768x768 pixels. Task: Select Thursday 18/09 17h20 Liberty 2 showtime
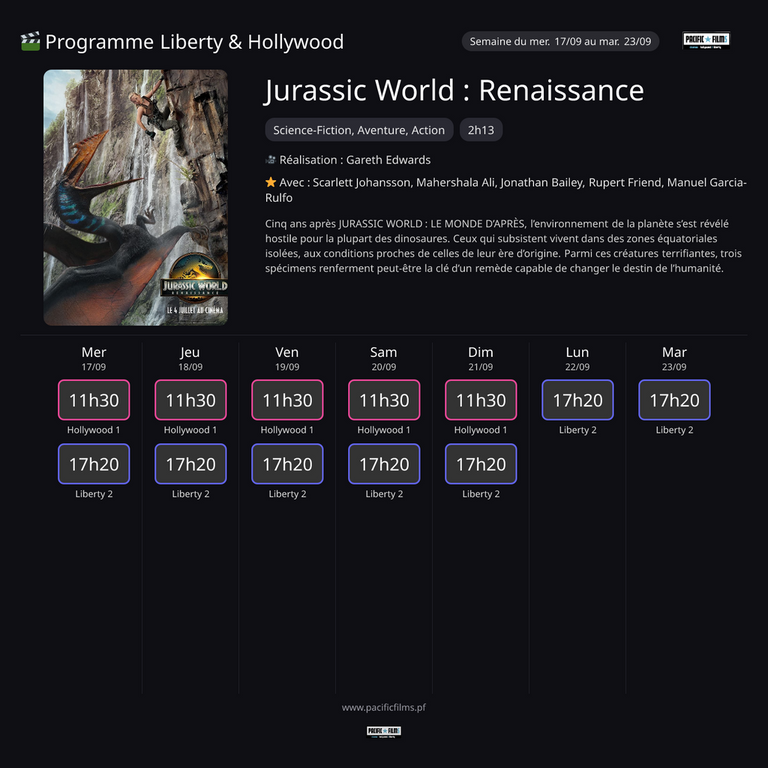click(x=191, y=464)
